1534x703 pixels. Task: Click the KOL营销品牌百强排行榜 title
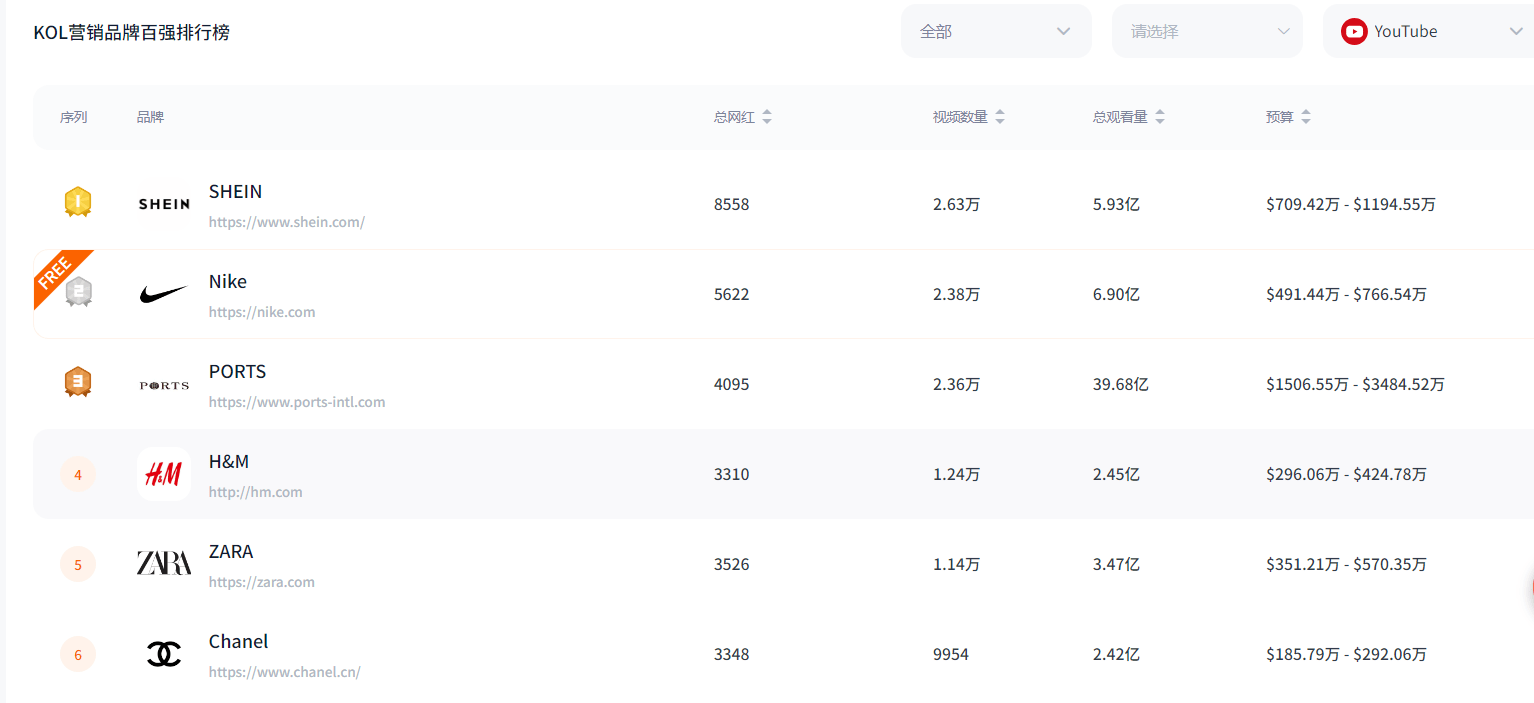coord(132,32)
